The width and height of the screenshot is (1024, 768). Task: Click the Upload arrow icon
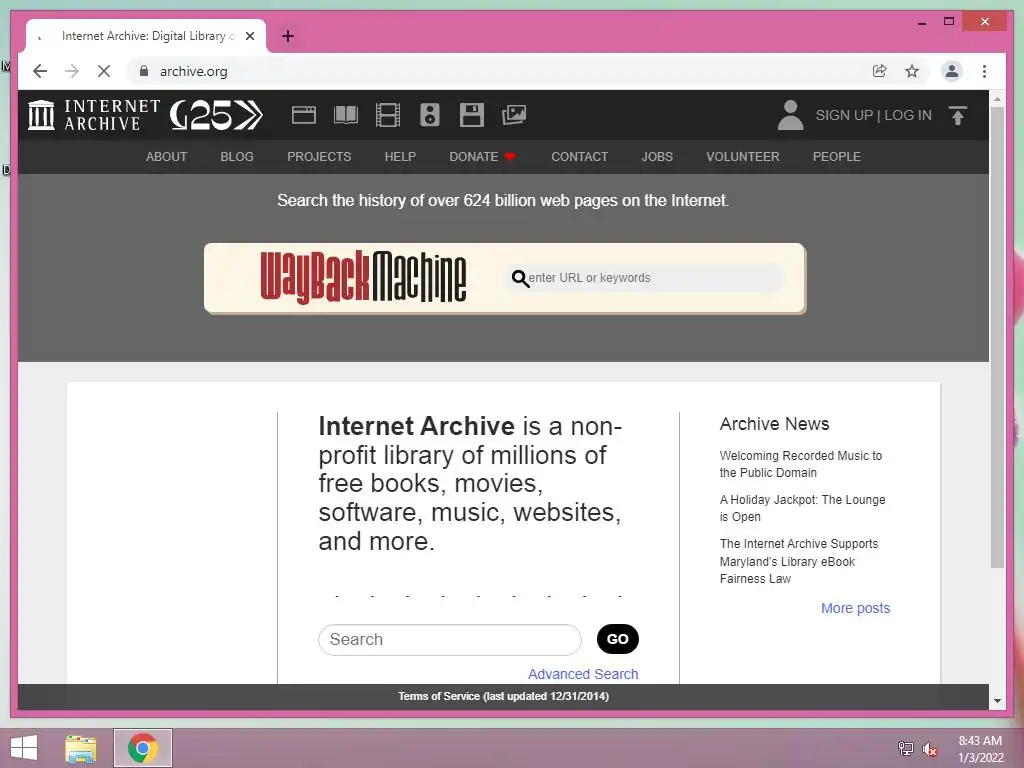(957, 116)
